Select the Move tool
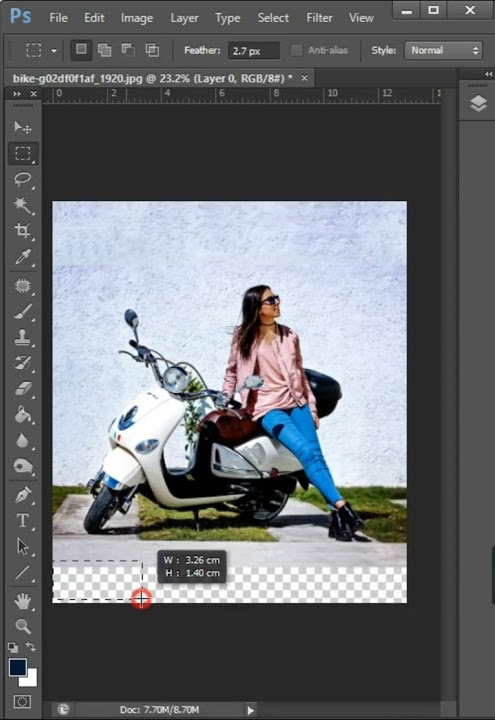Screen dimensions: 495x720 (22, 127)
